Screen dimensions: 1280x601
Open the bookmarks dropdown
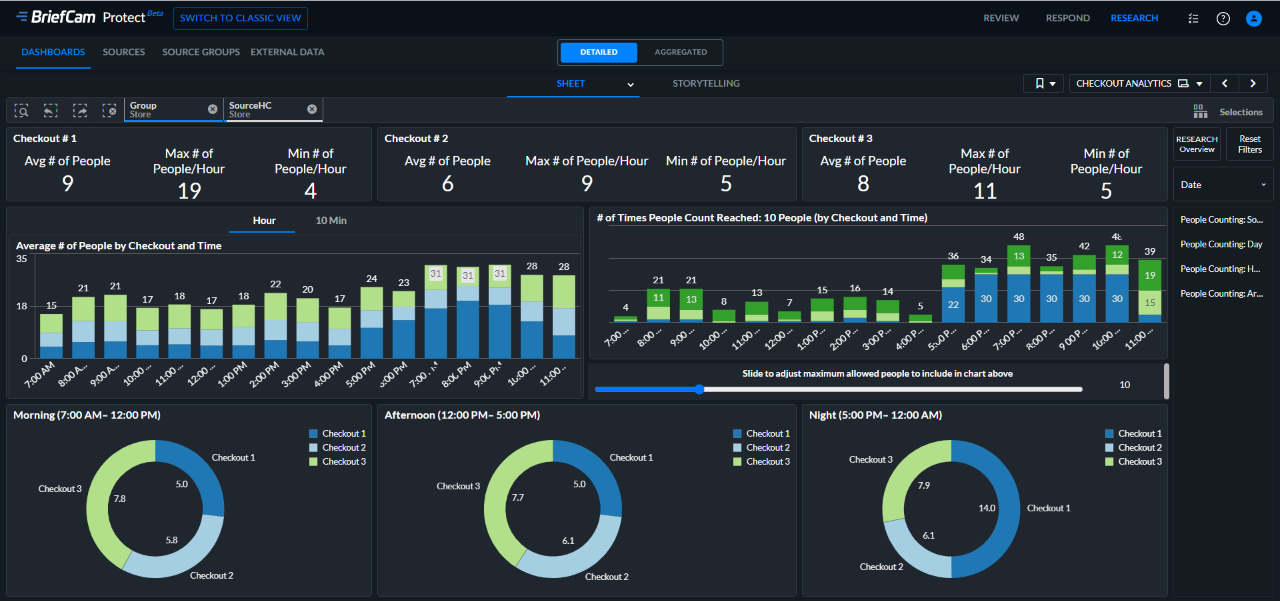pyautogui.click(x=1044, y=83)
